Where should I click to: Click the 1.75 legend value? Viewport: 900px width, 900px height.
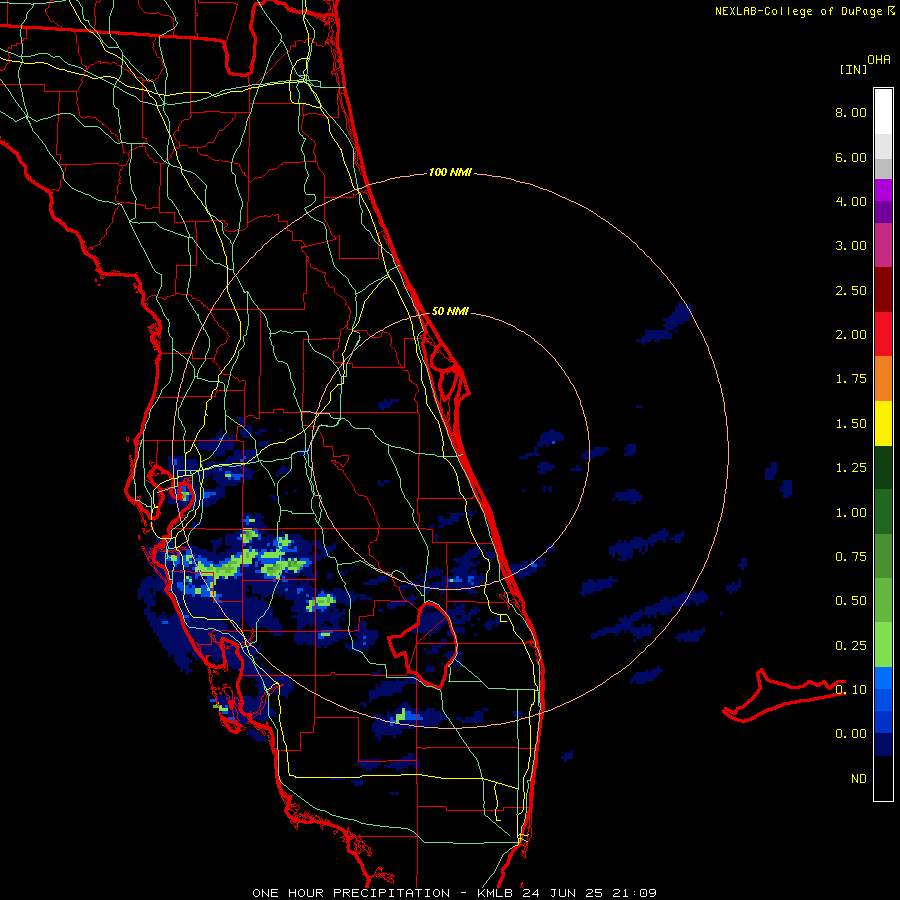tap(851, 379)
